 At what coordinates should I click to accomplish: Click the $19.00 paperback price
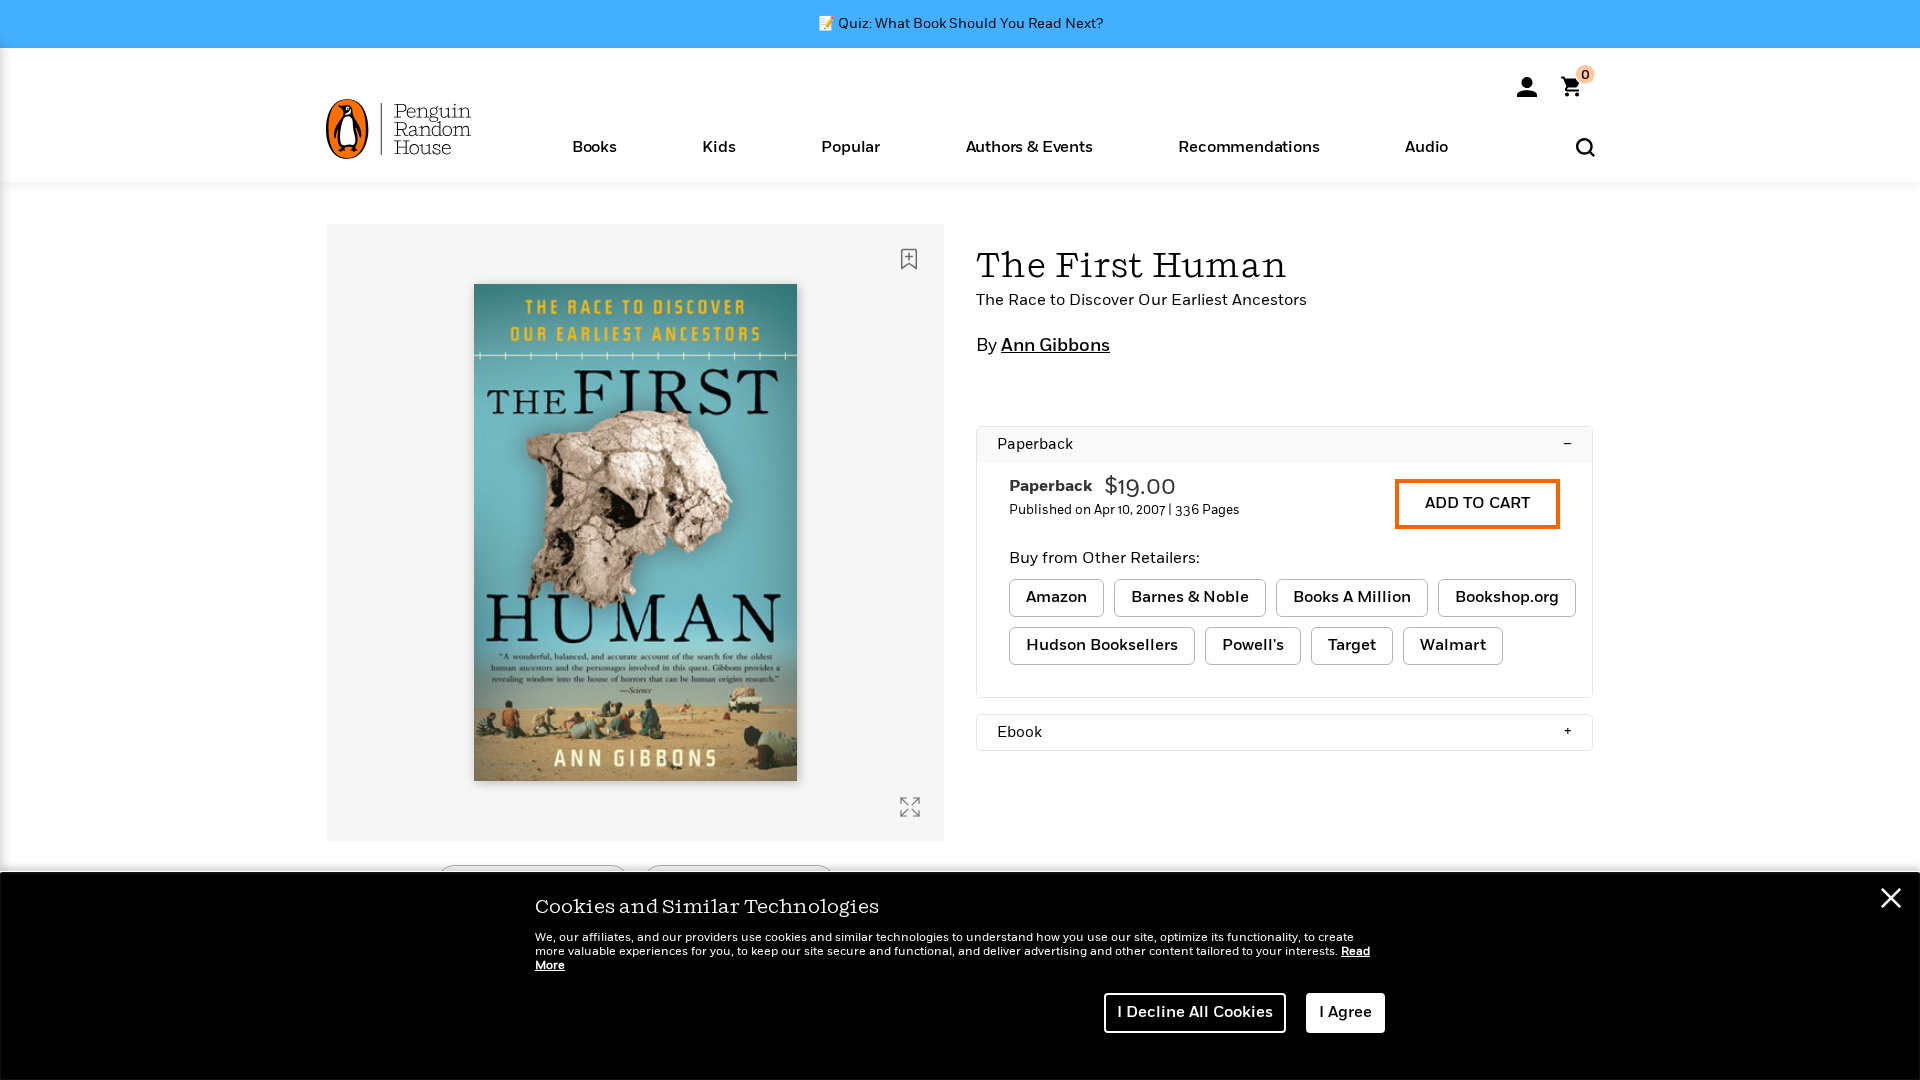1140,487
